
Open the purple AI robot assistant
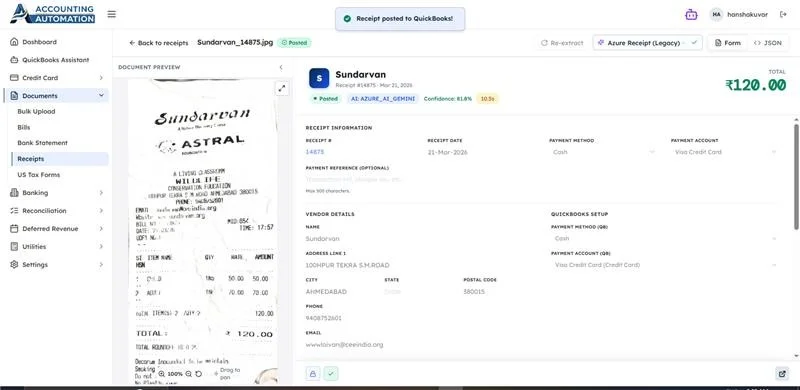point(691,15)
